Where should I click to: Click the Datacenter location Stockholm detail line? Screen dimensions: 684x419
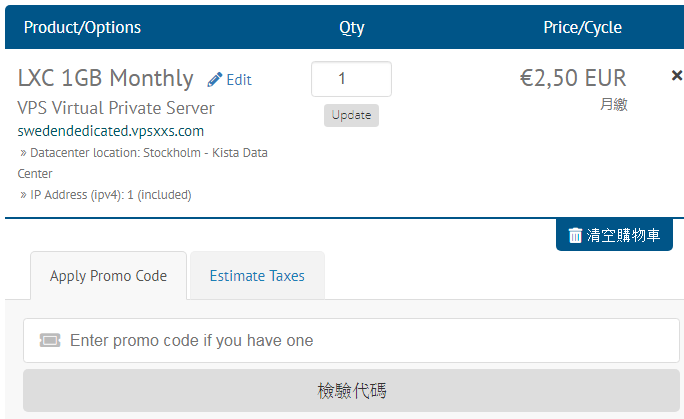click(x=143, y=163)
